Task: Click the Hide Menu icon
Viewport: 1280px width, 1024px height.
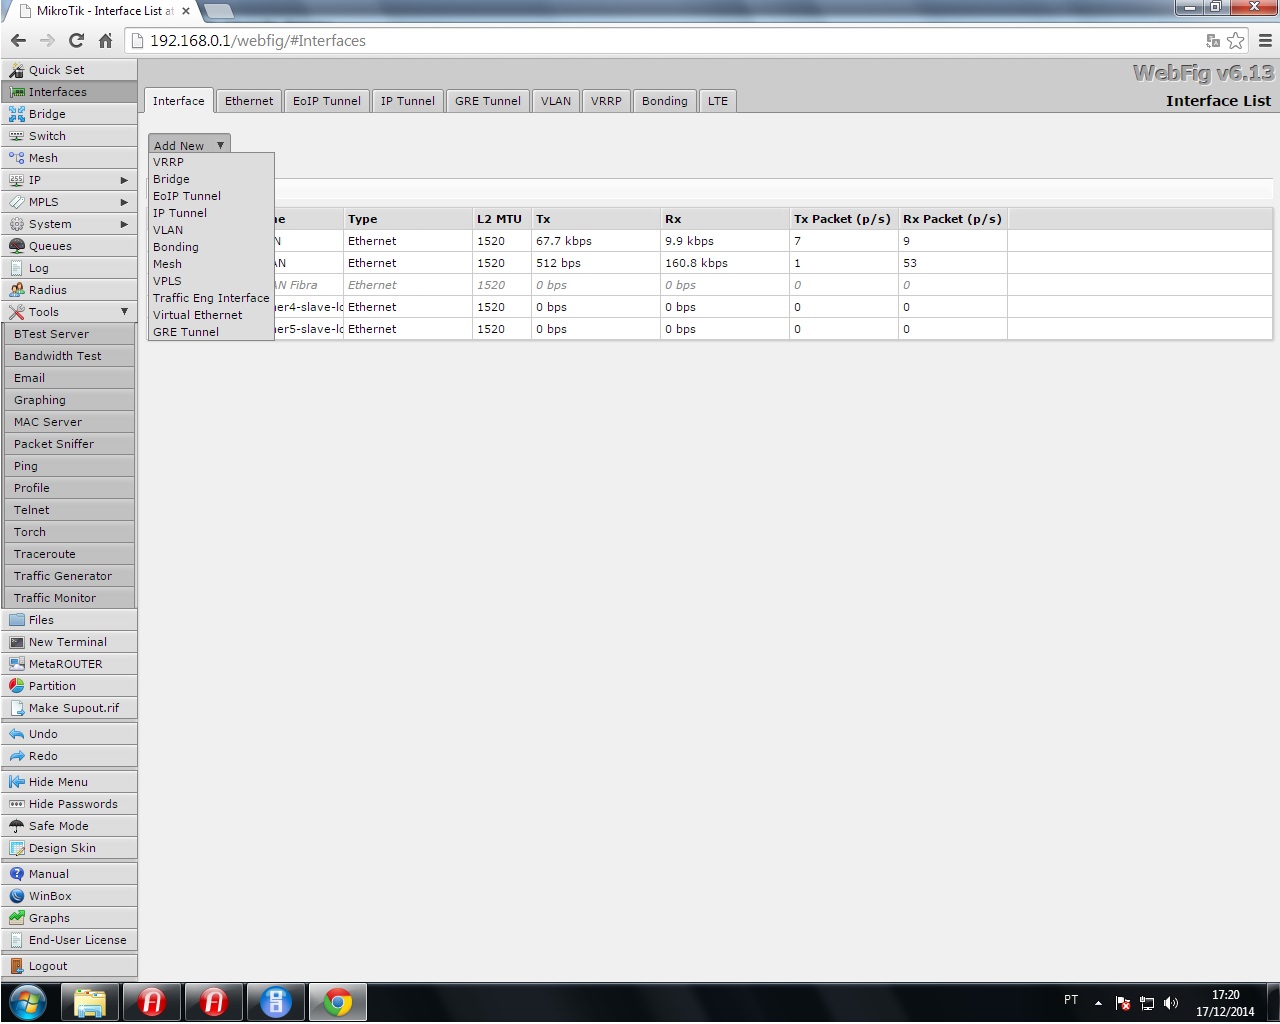Action: 17,782
